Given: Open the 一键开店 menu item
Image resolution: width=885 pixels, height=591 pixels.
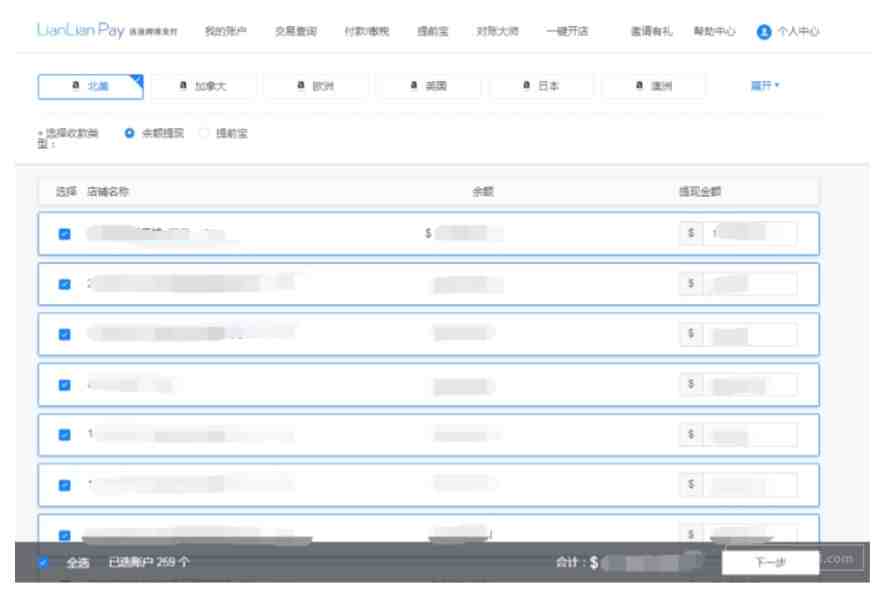Looking at the screenshot, I should pos(567,31).
